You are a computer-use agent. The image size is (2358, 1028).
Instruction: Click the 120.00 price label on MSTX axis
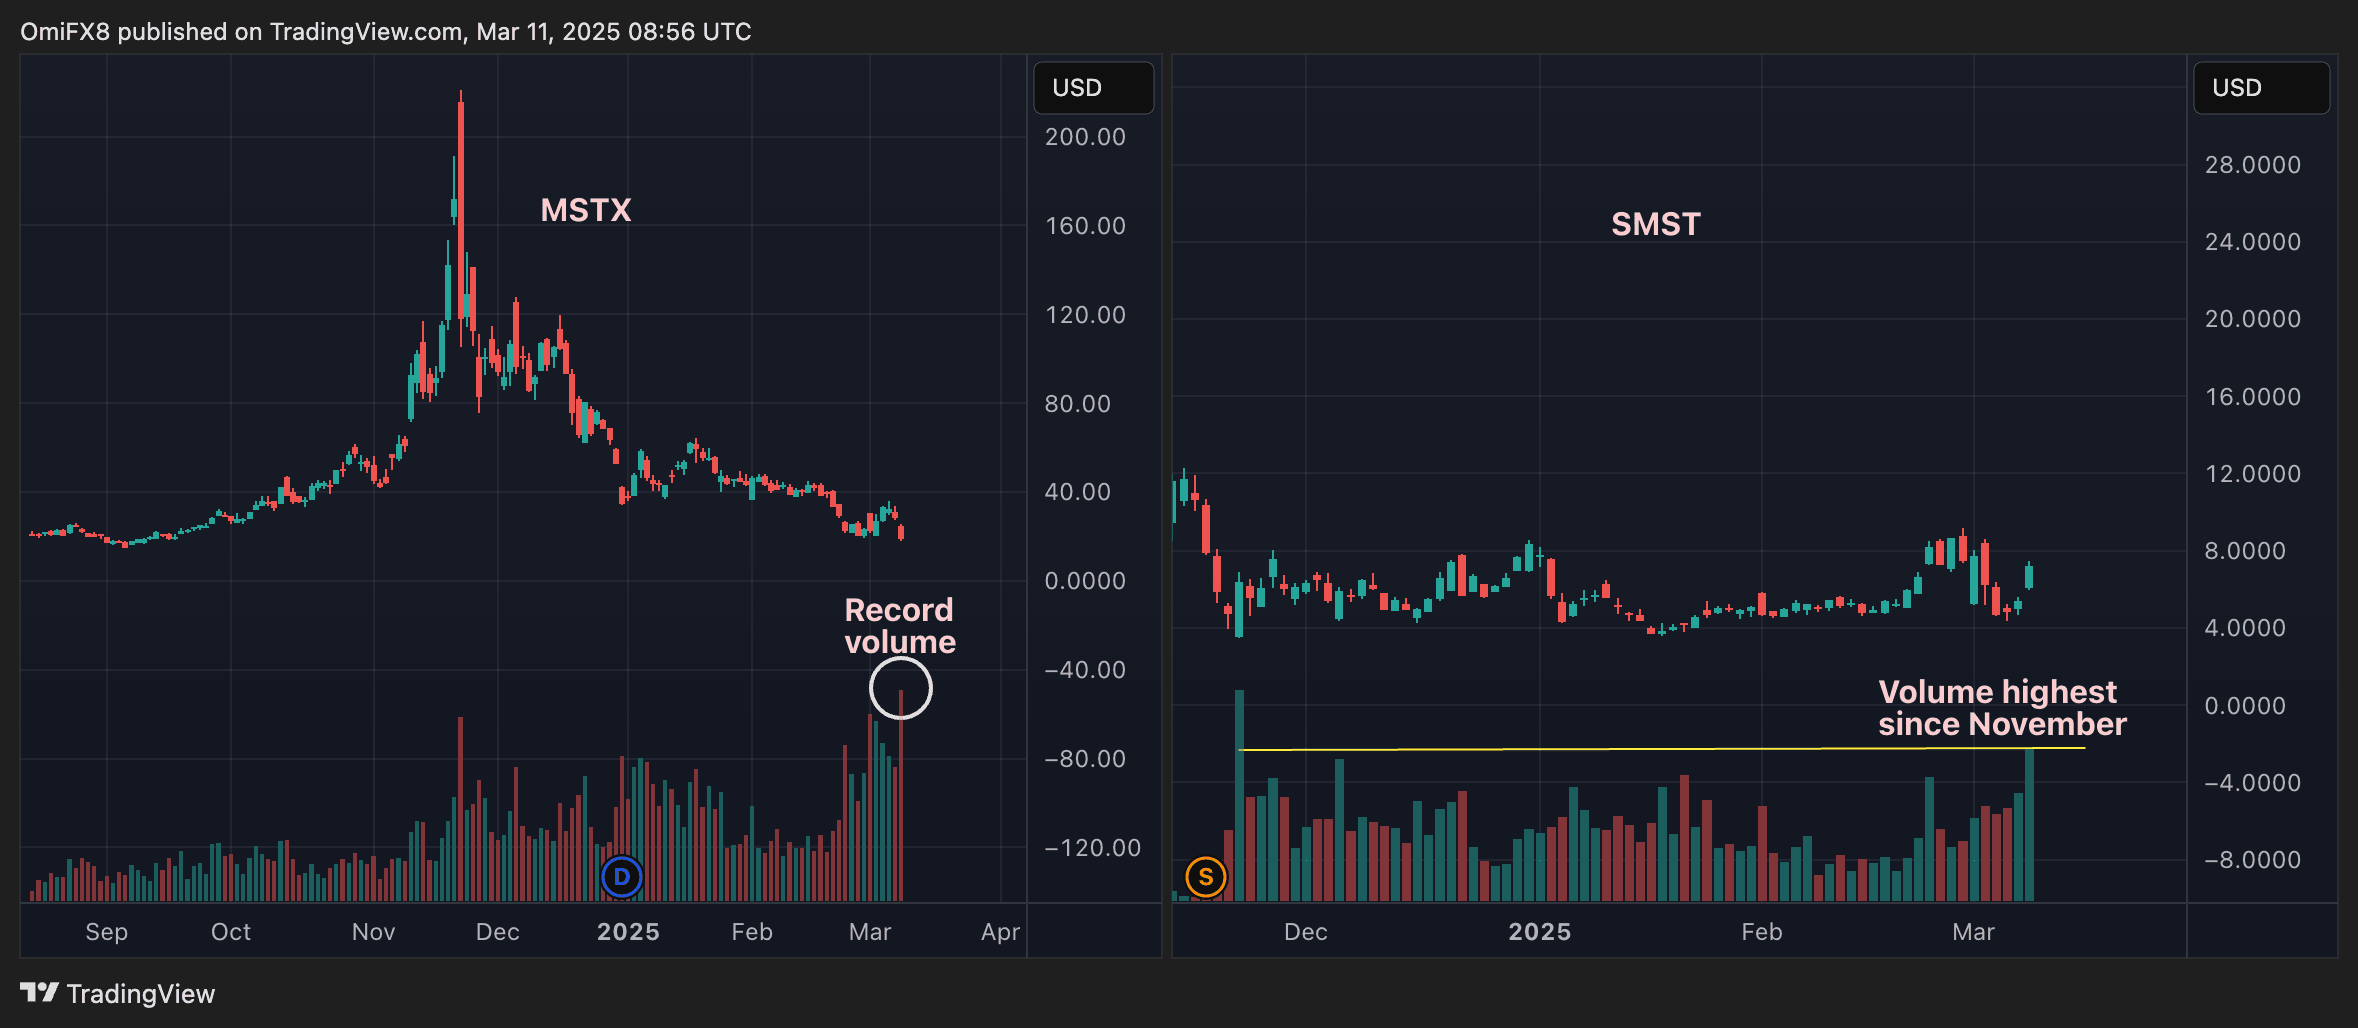[x=1085, y=315]
